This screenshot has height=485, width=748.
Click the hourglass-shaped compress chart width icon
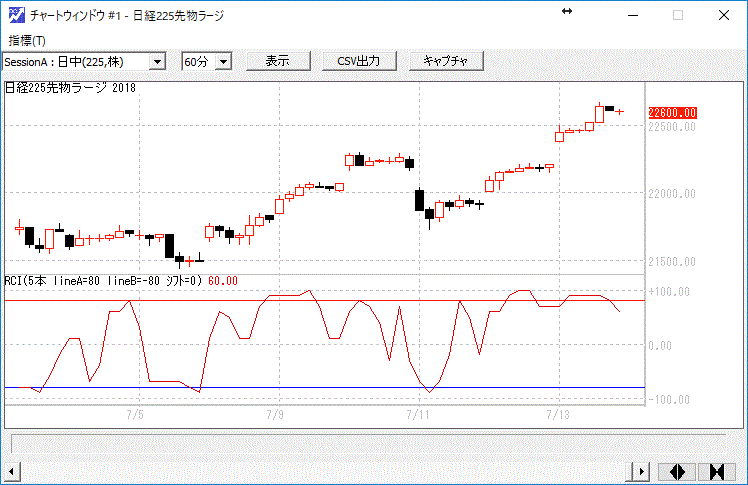coord(717,472)
